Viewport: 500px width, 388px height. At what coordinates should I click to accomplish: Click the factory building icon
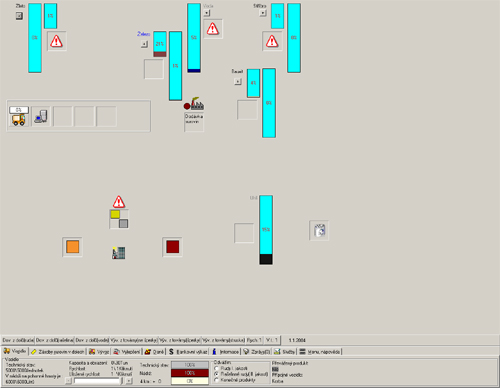(x=194, y=104)
